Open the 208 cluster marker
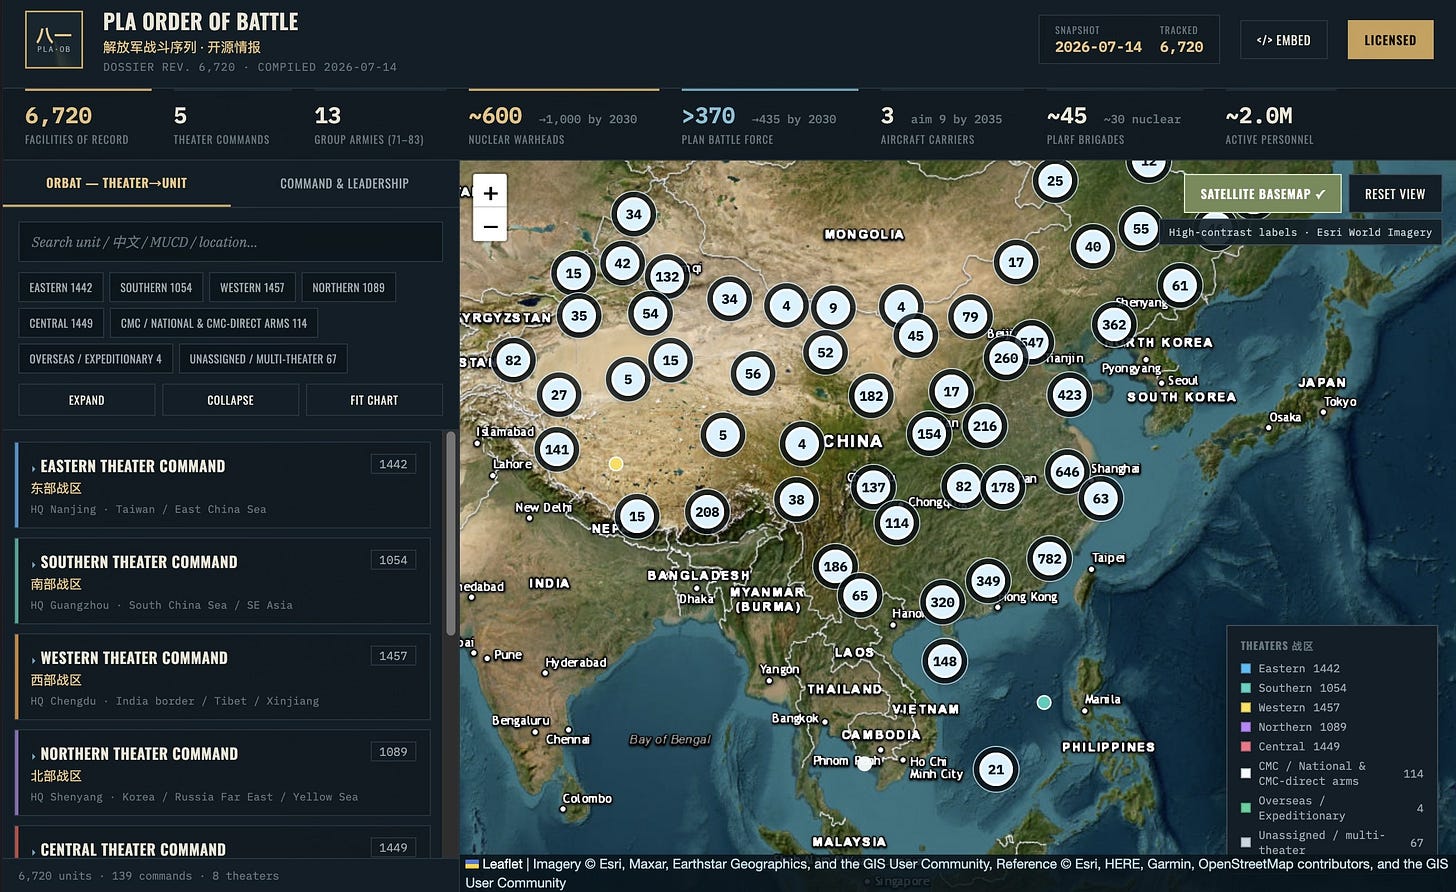This screenshot has width=1456, height=892. point(707,512)
